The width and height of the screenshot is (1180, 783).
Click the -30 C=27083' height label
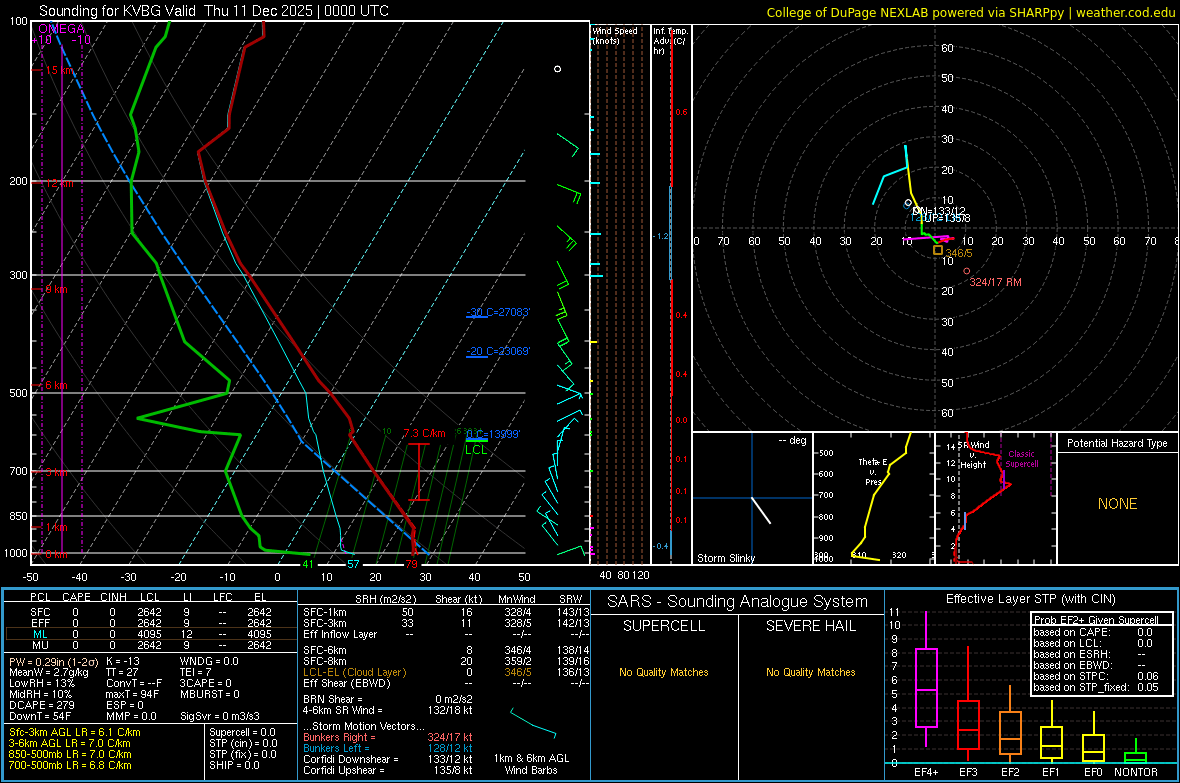point(498,312)
